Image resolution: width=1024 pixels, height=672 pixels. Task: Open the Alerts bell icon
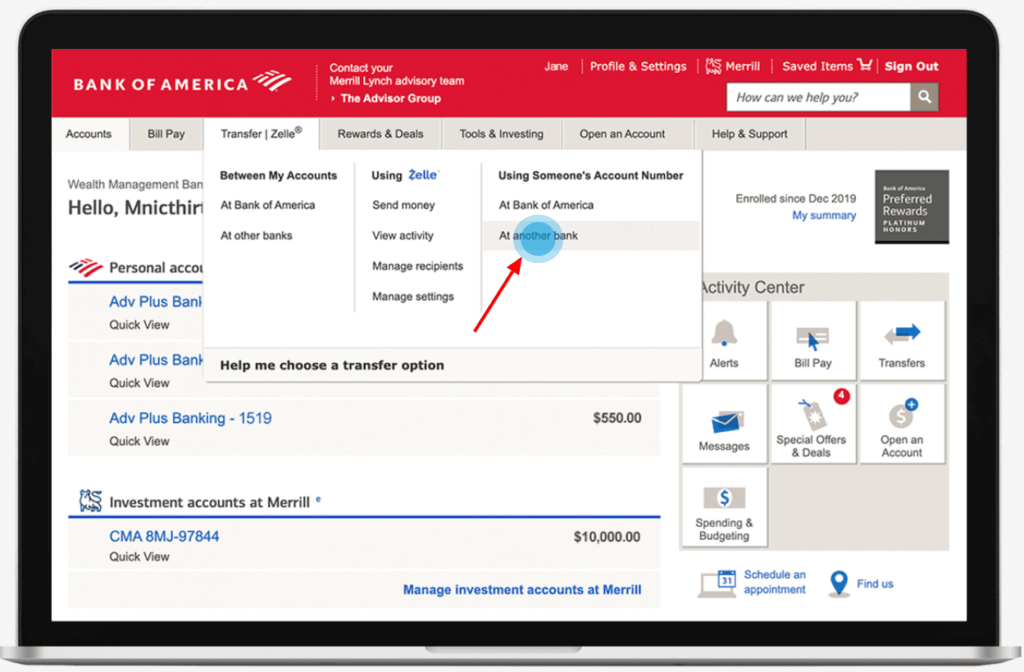click(724, 333)
